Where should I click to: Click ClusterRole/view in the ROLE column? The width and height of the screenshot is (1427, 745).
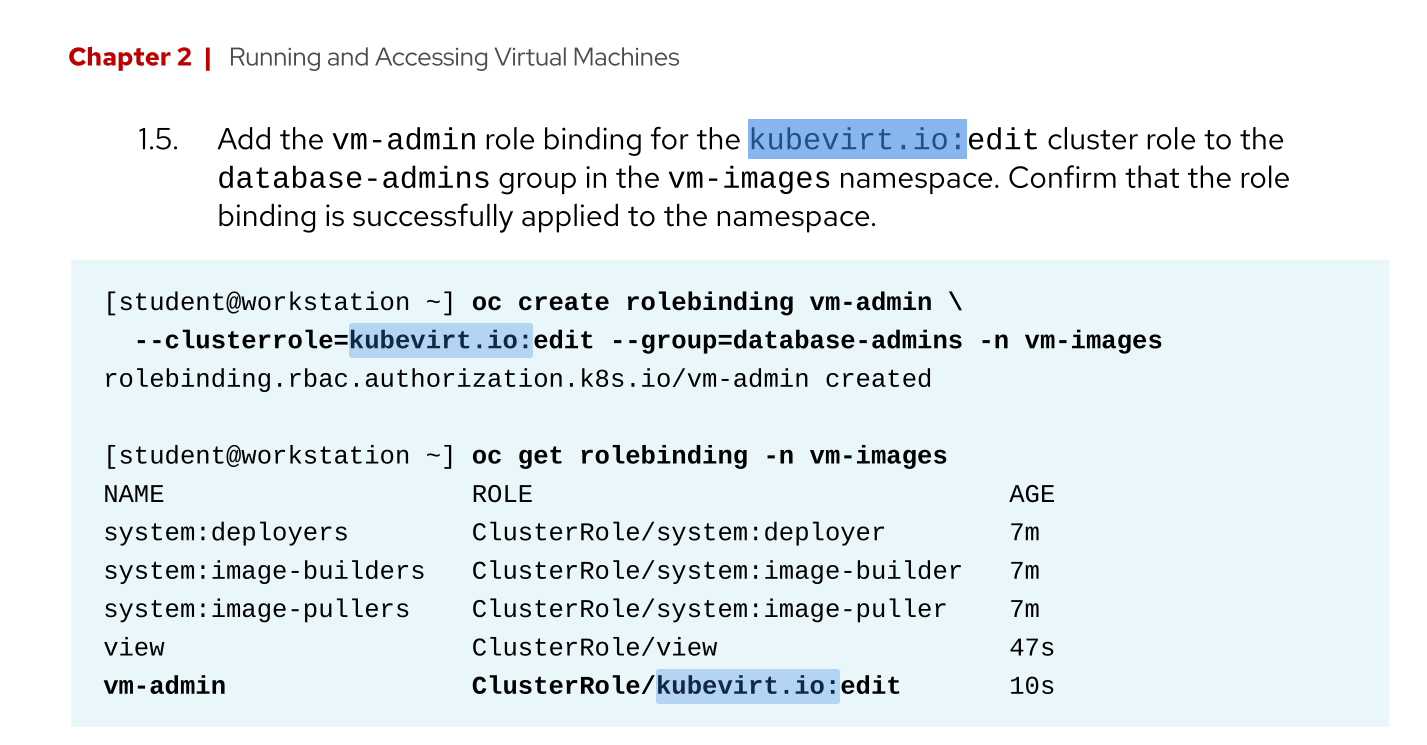594,648
